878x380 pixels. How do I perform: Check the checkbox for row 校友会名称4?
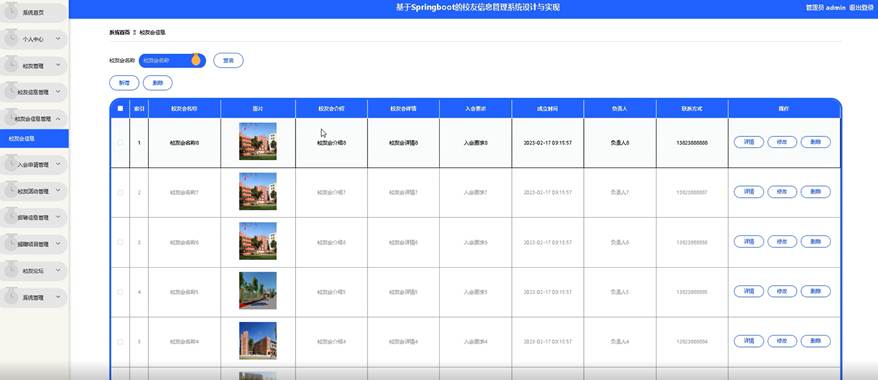[120, 341]
